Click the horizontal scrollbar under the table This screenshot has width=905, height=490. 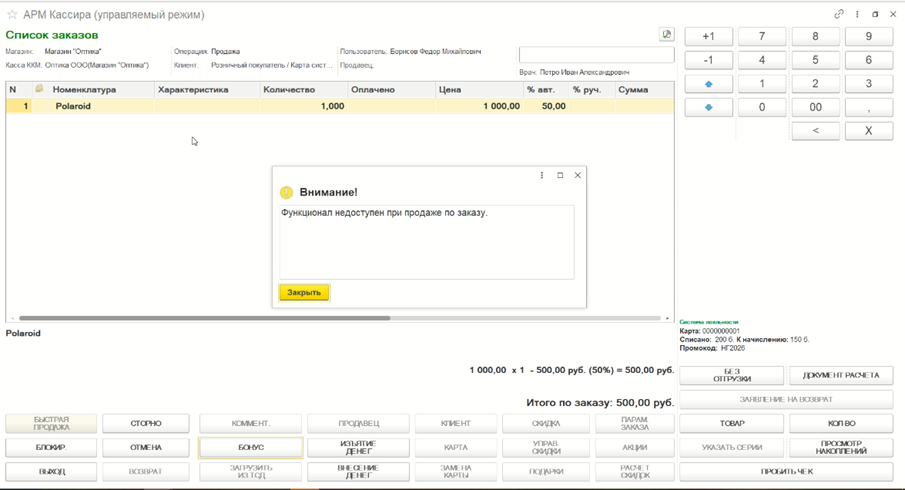coord(205,318)
